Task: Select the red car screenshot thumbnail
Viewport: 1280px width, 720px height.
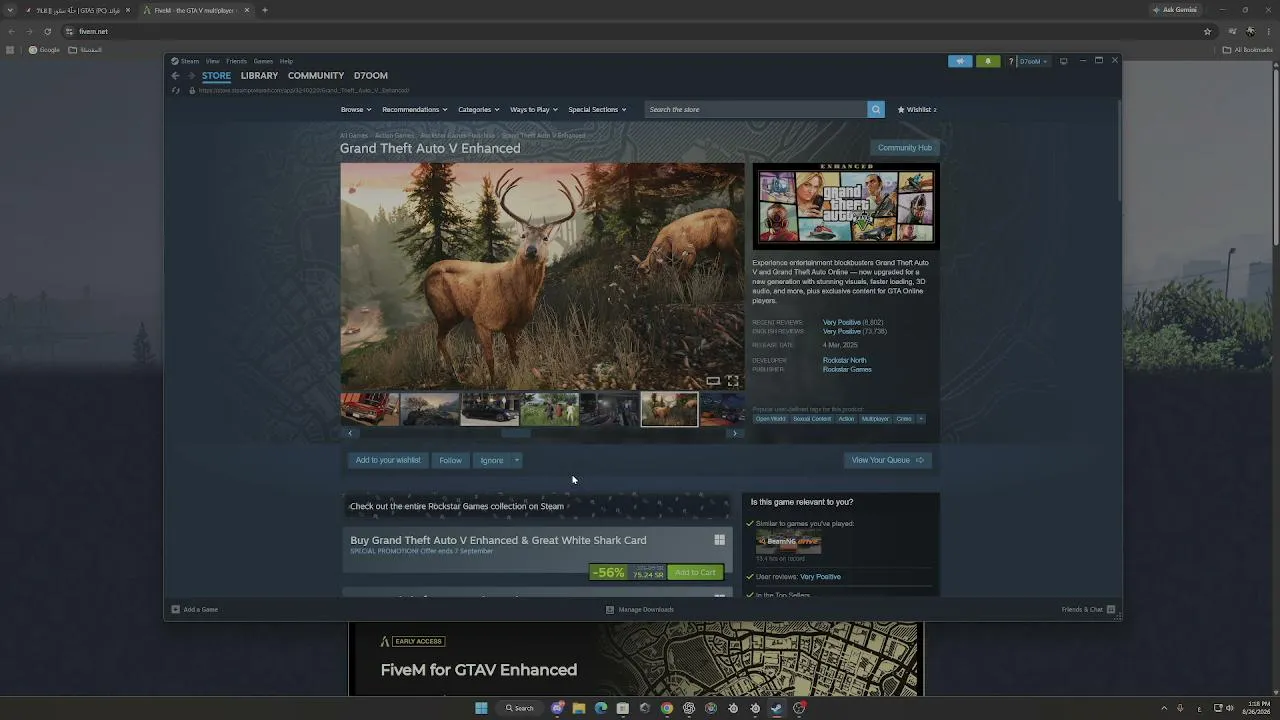Action: (370, 409)
